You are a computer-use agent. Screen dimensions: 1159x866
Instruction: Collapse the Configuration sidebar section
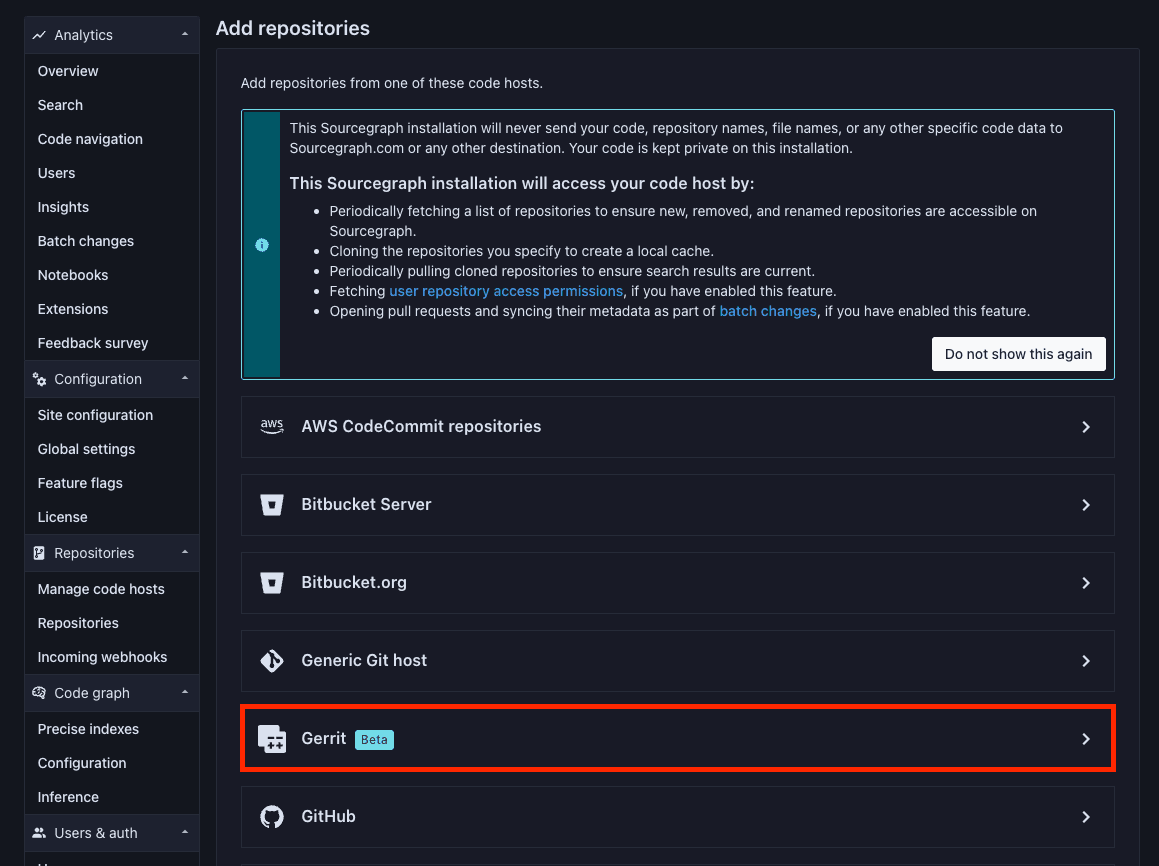click(x=185, y=378)
